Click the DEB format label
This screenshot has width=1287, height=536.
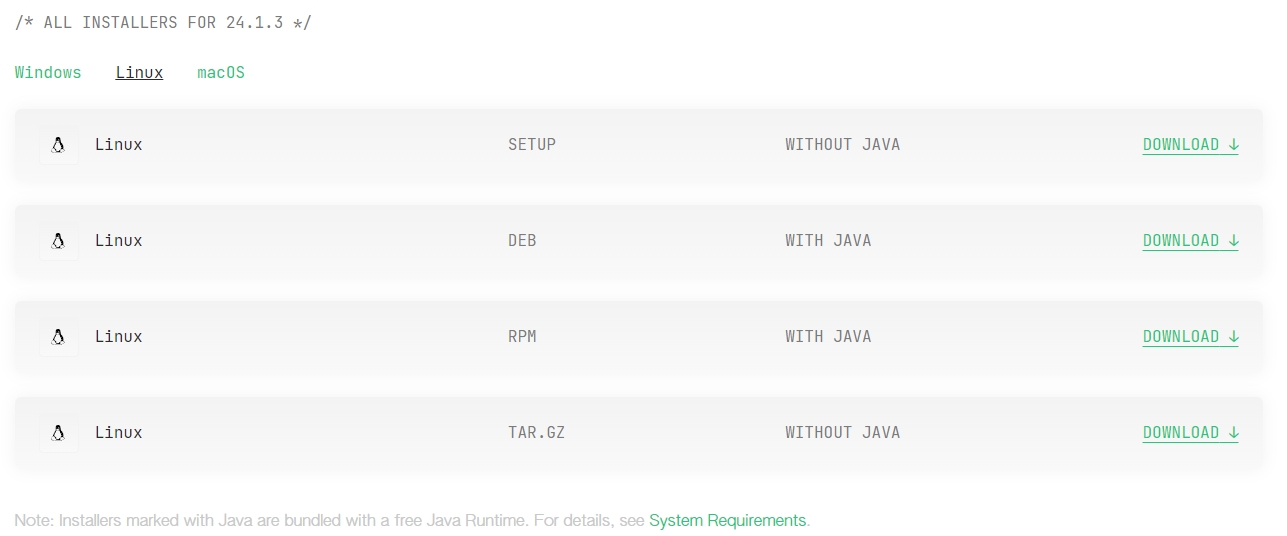tap(522, 241)
